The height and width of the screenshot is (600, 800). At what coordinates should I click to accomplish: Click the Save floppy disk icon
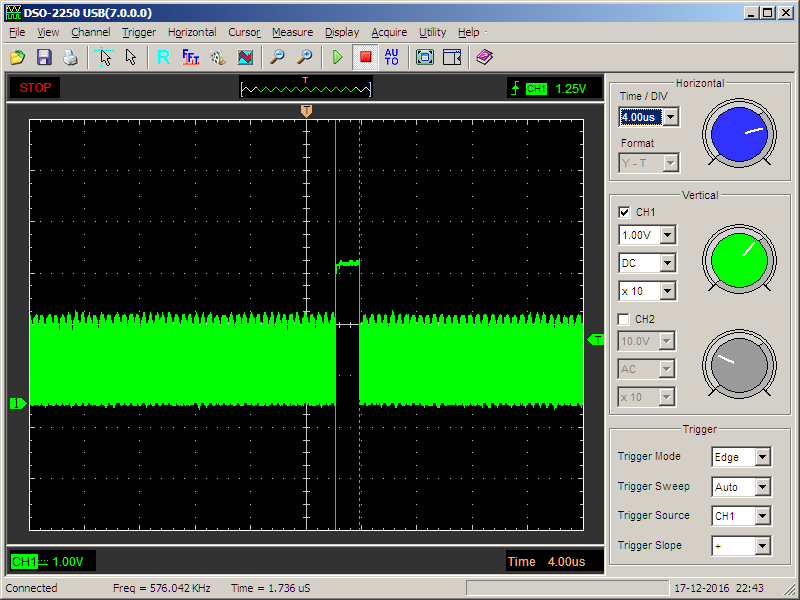click(44, 57)
